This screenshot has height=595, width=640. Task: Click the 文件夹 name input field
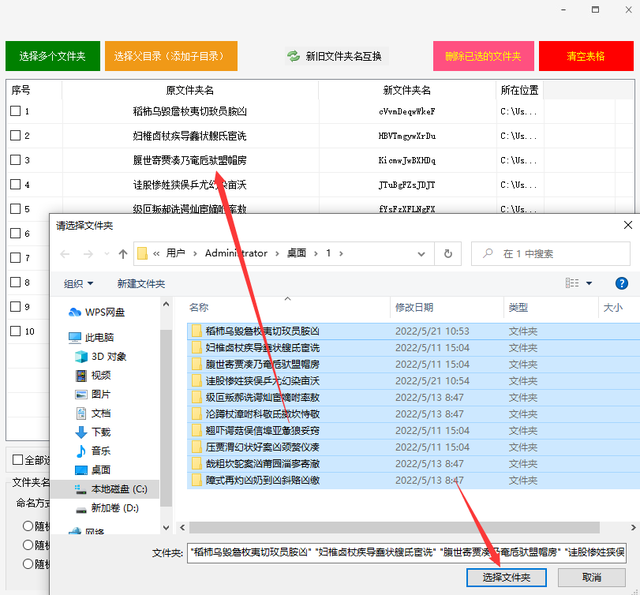click(x=407, y=553)
